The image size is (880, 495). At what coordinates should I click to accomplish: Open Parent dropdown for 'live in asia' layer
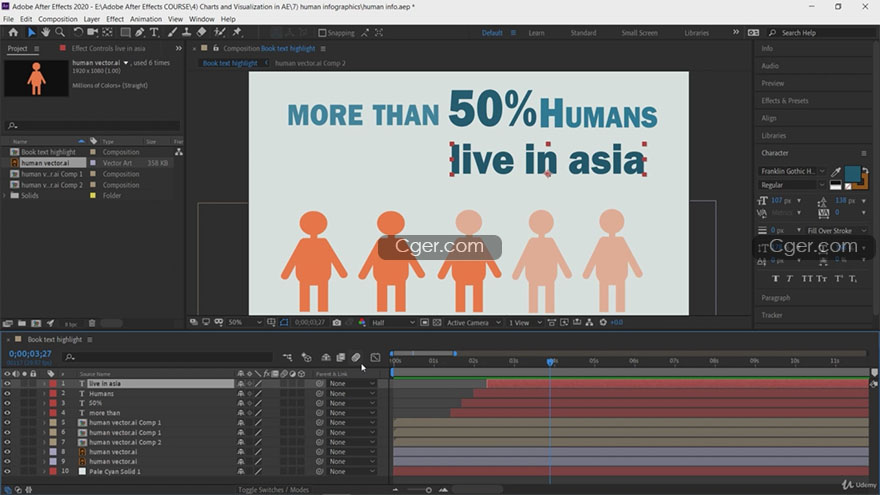point(352,384)
